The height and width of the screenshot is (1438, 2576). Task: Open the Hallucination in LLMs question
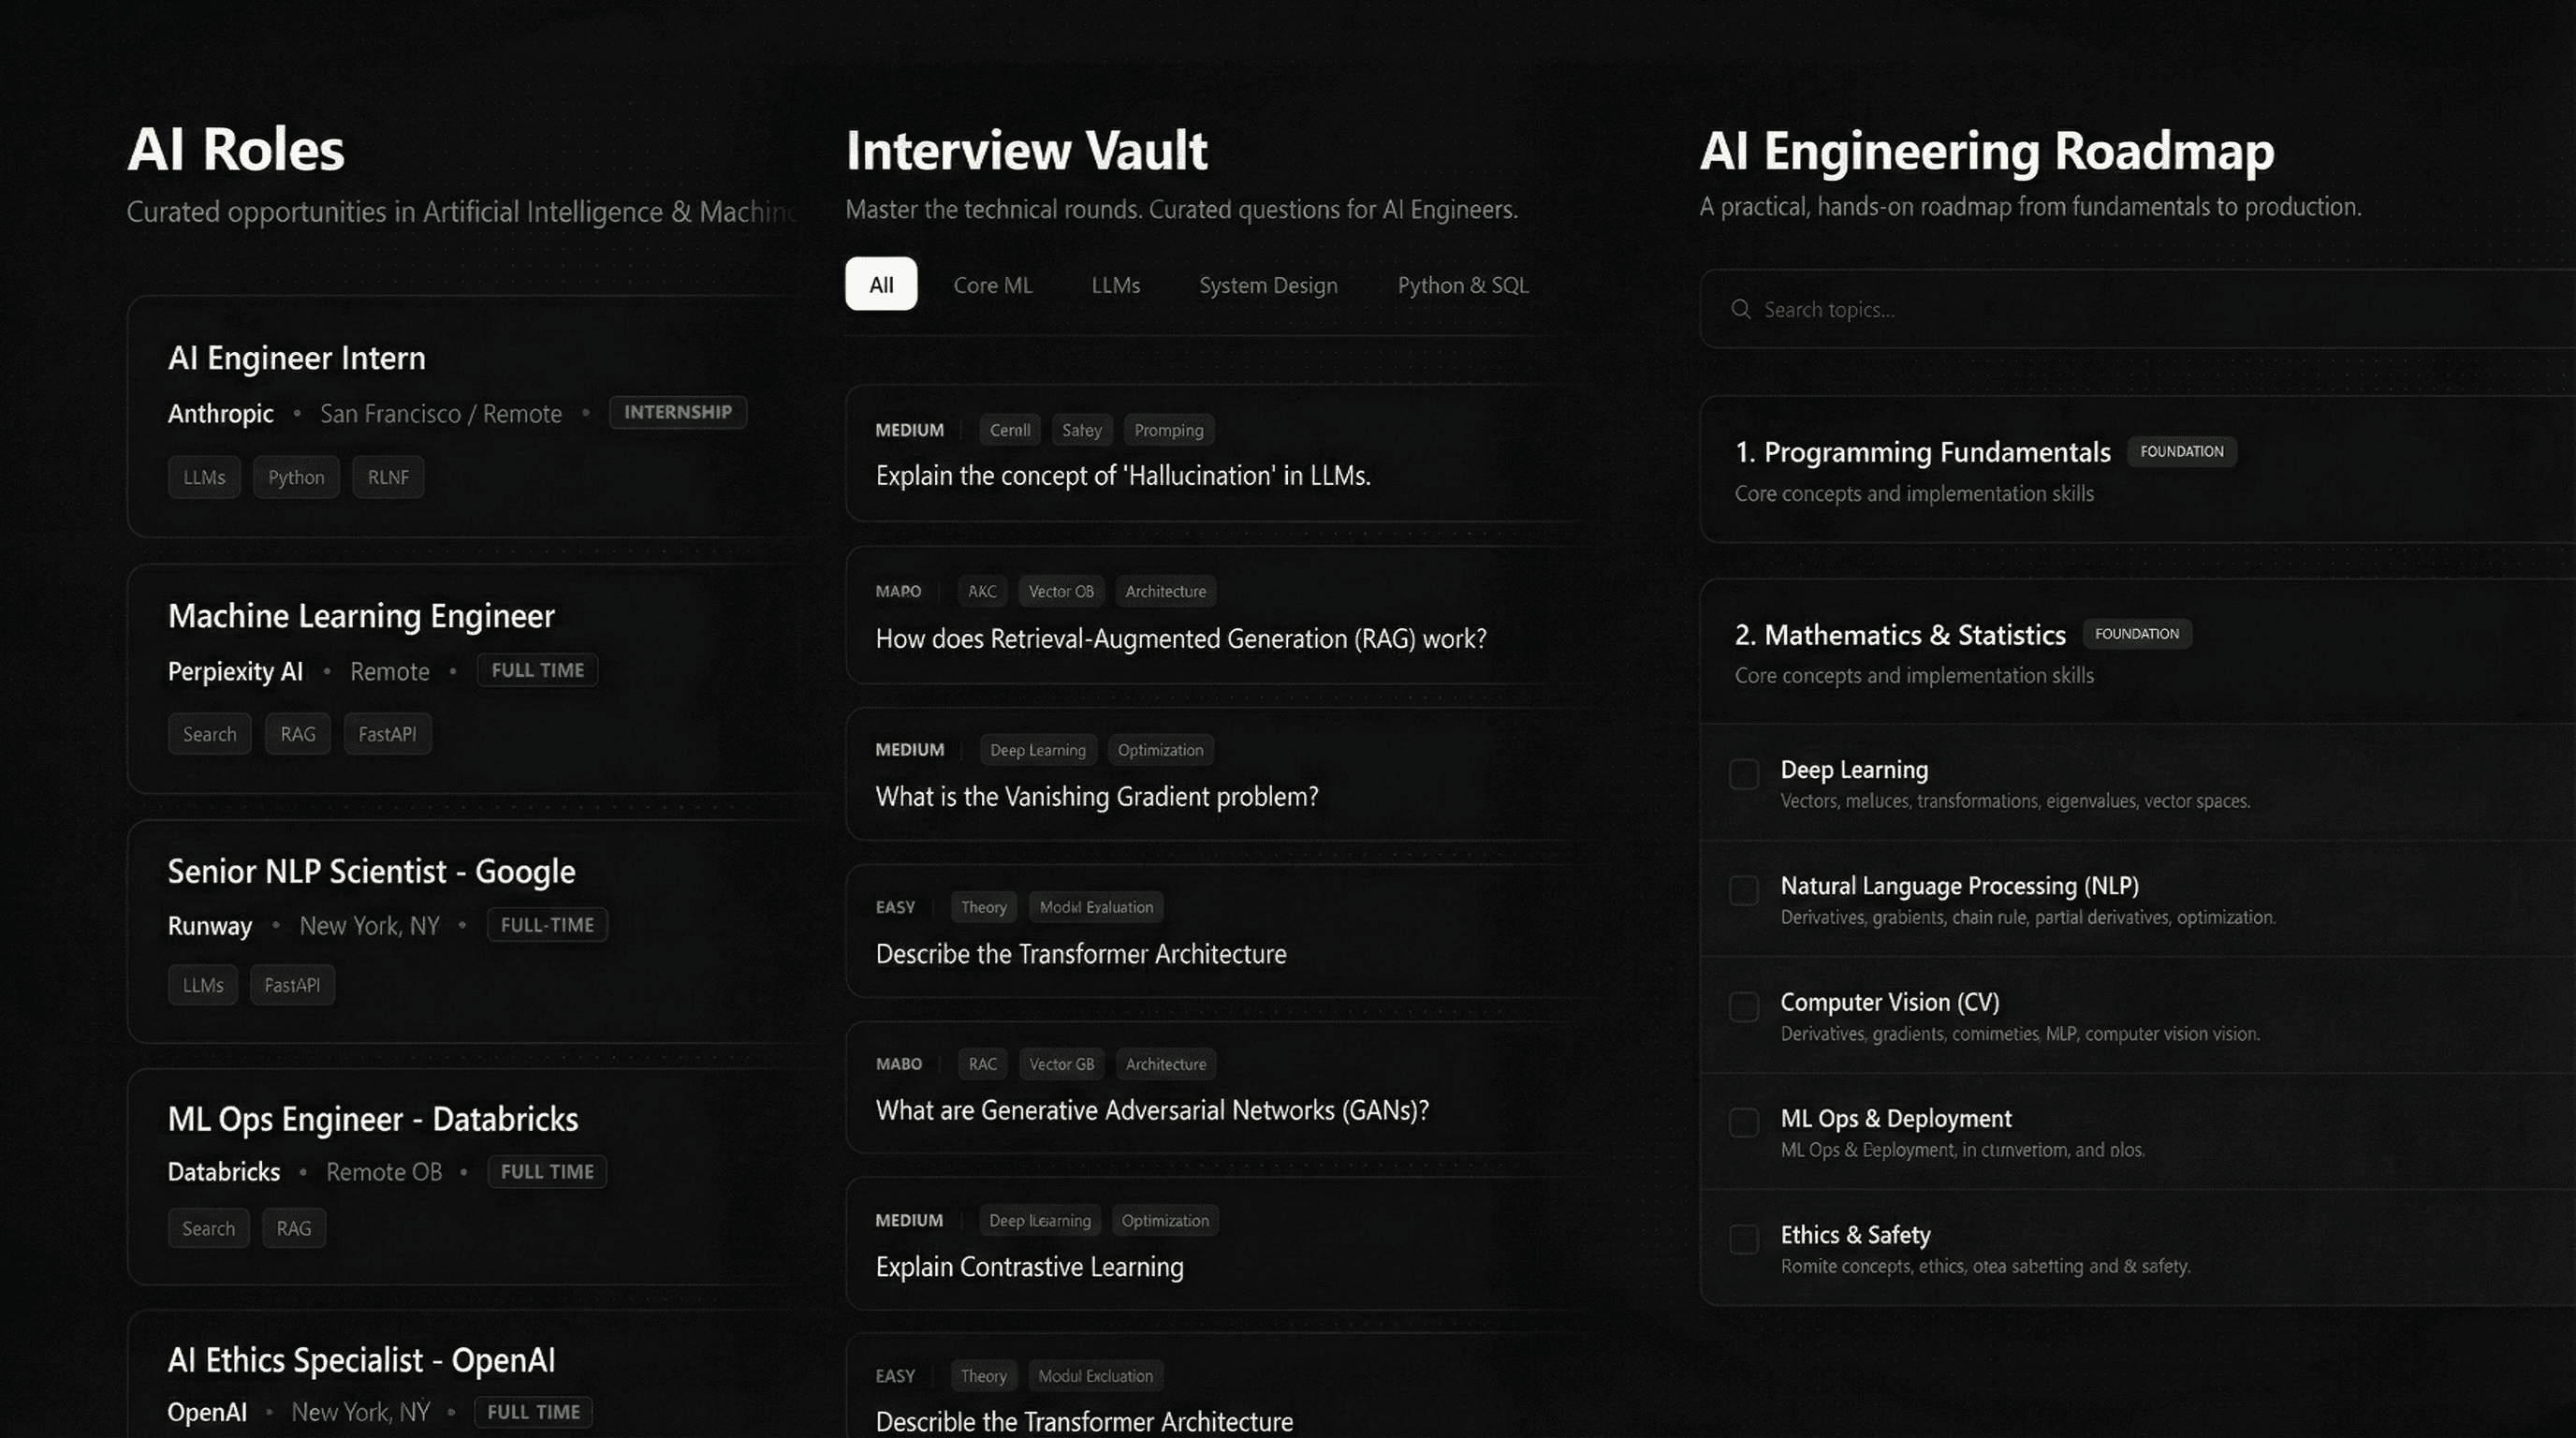coord(1122,476)
